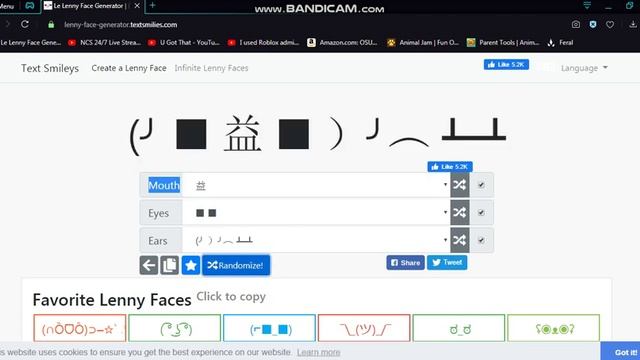The height and width of the screenshot is (360, 640).
Task: Open NCS 24/7 Live Stream bookmark
Action: click(104, 42)
